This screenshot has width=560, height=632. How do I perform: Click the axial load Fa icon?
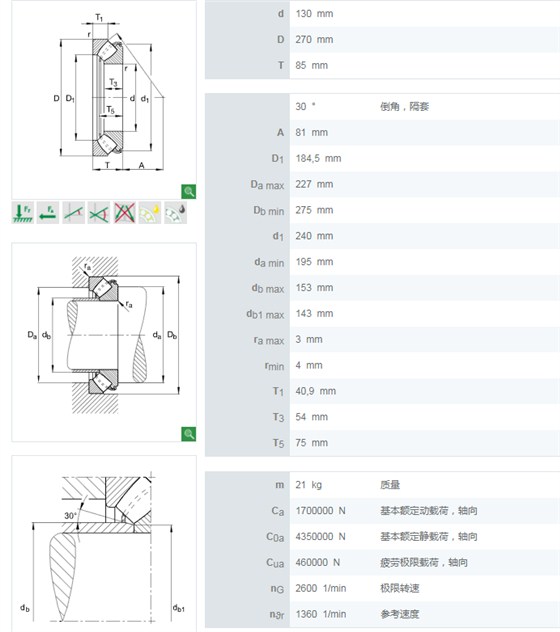pos(48,212)
